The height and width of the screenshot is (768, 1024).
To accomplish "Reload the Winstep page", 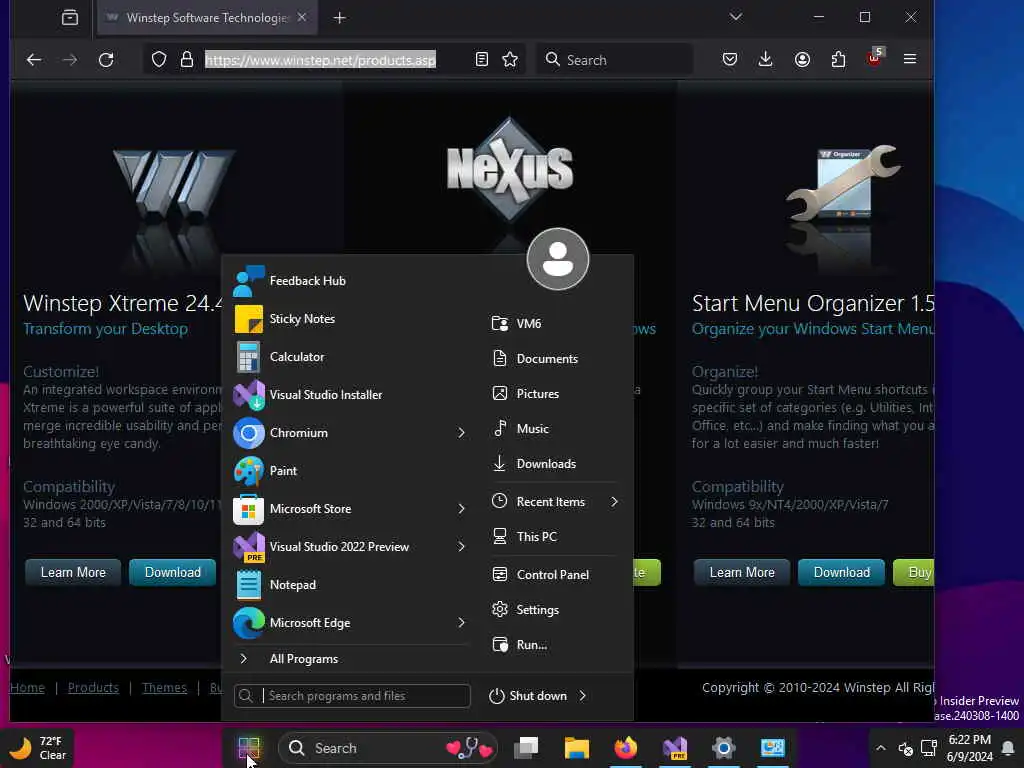I will pos(106,60).
